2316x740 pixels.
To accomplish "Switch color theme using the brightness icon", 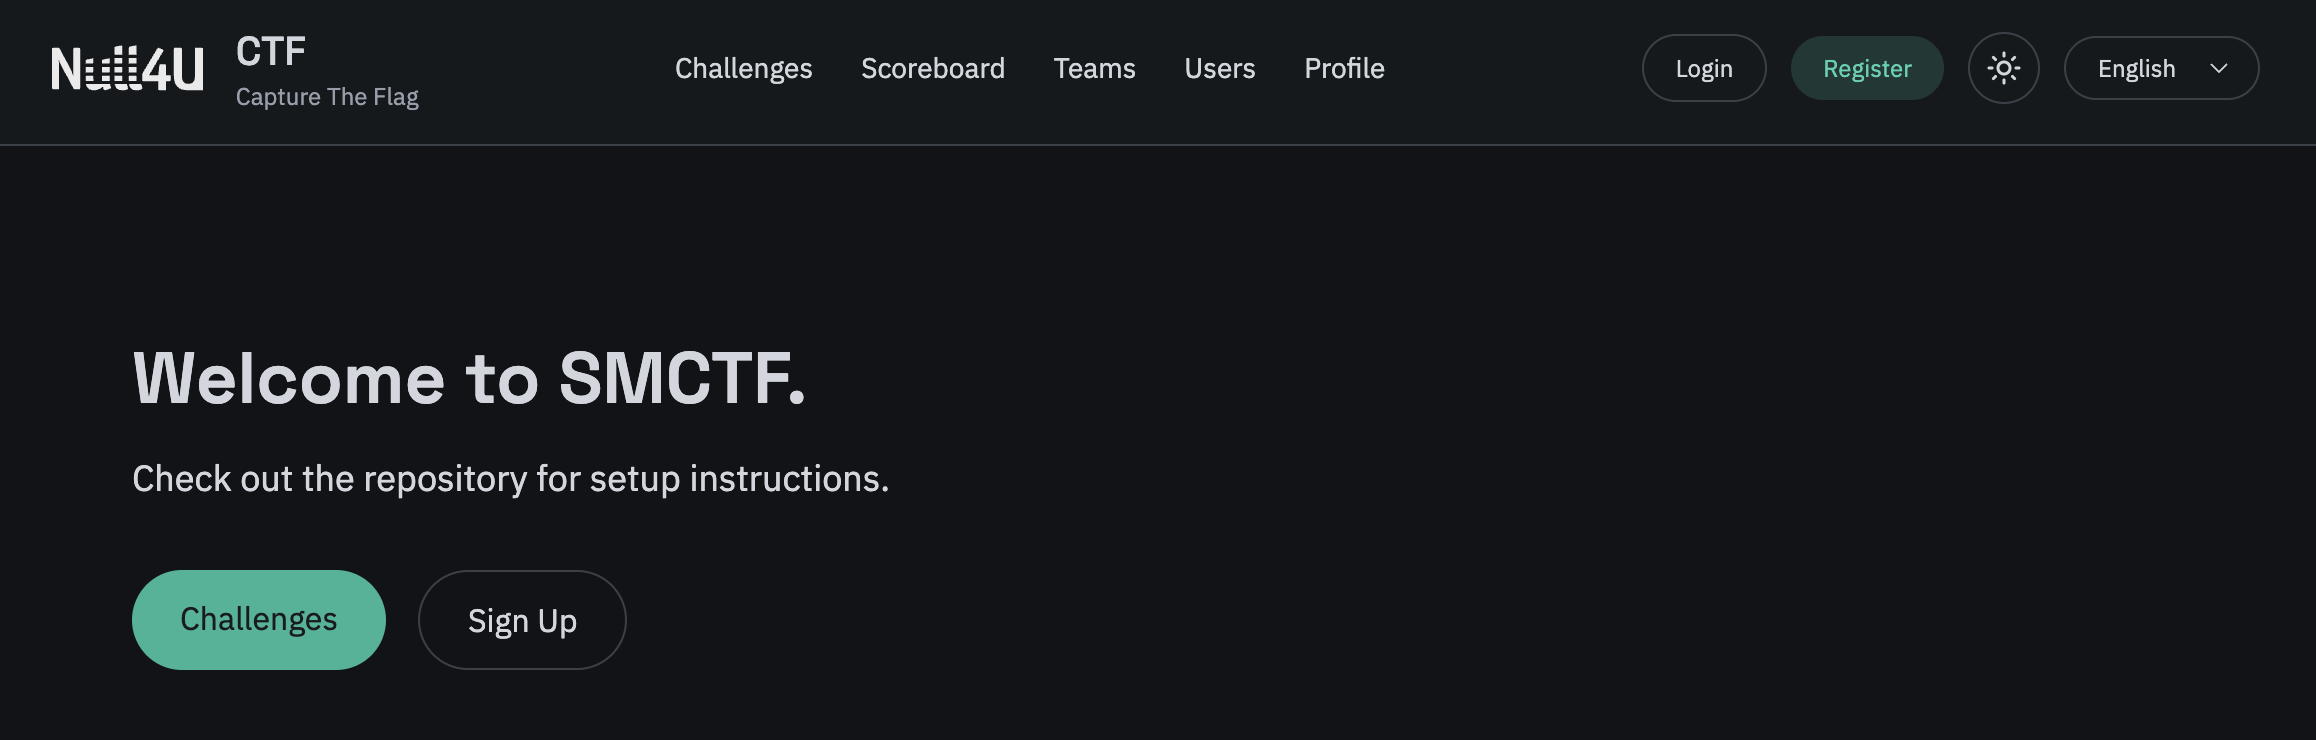I will coord(2003,68).
